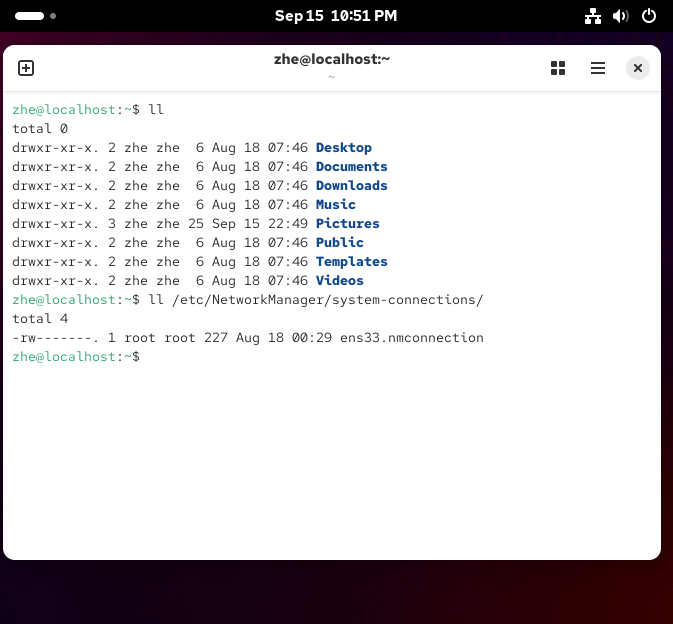The width and height of the screenshot is (673, 624).
Task: Click the workspace indicator dot
Action: pyautogui.click(x=53, y=16)
